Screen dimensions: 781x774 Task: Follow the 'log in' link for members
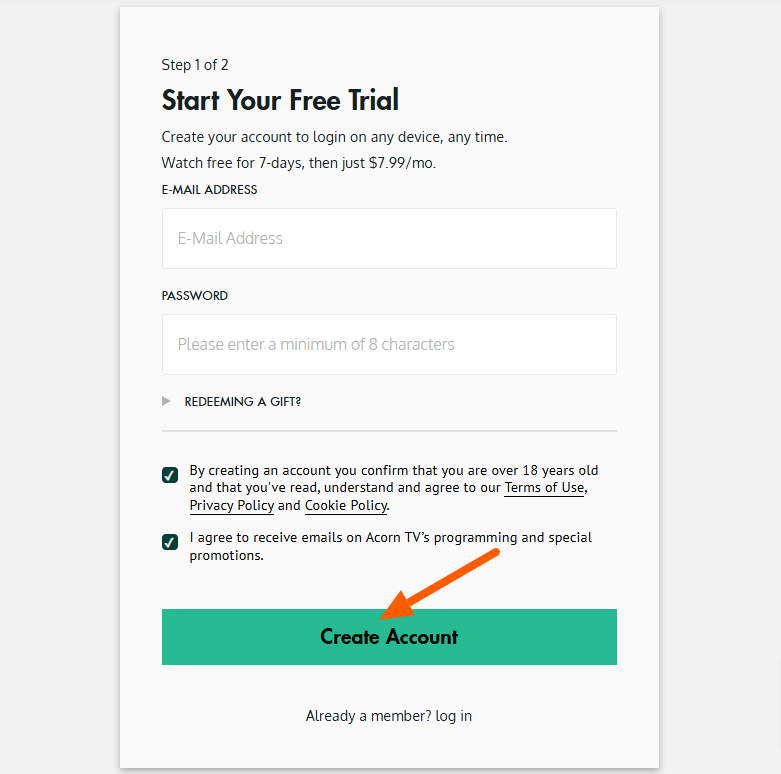(x=453, y=716)
